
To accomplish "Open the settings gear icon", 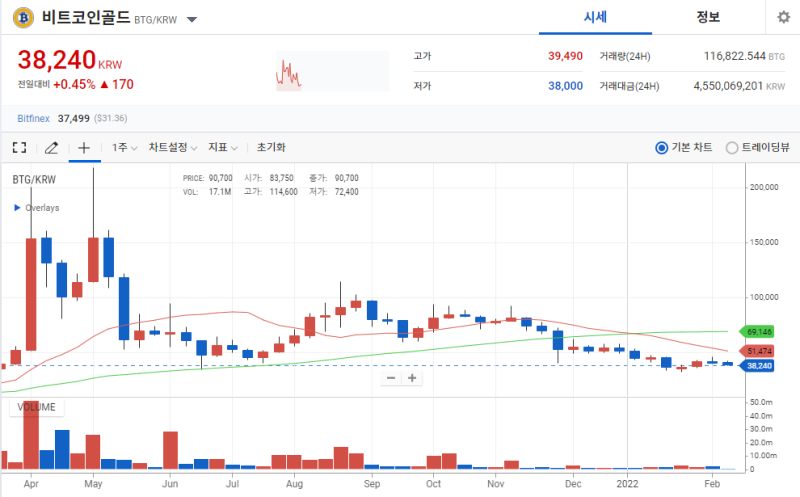I will pos(783,17).
